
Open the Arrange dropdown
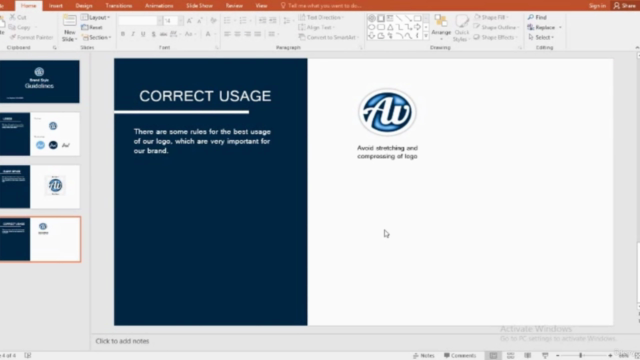pos(441,28)
